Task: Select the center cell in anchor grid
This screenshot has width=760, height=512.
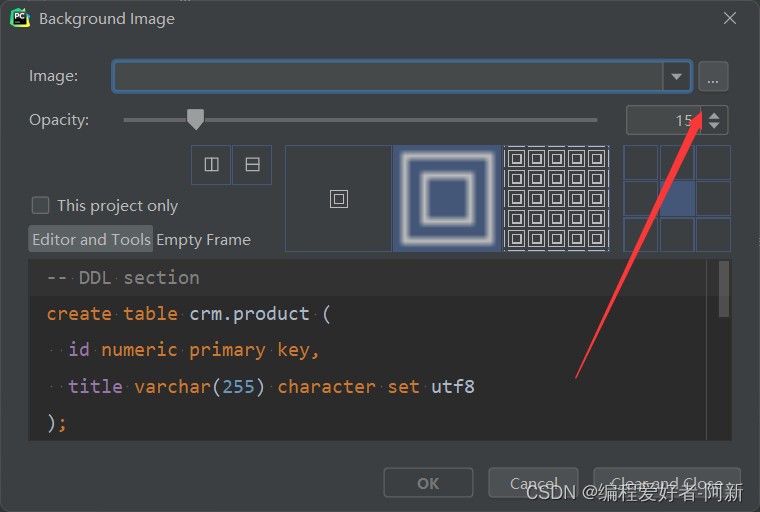Action: pyautogui.click(x=677, y=198)
